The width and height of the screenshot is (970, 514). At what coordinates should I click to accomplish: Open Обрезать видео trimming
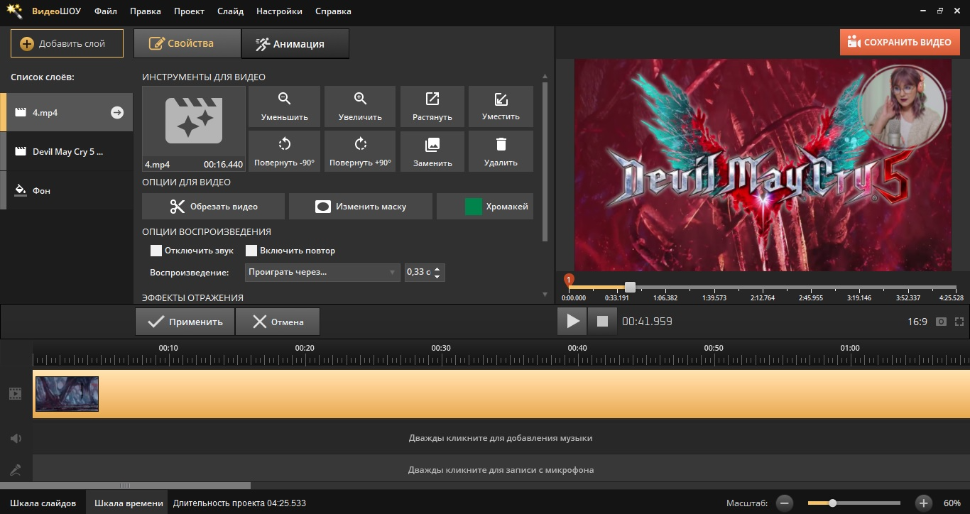213,207
